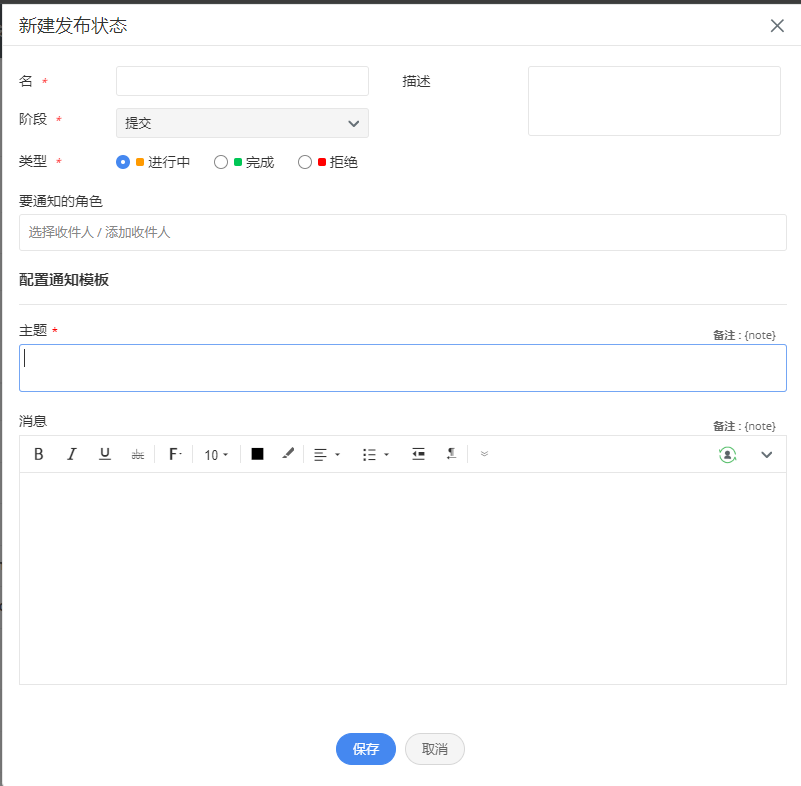Screen dimensions: 801x786
Task: Click the 备注 {note} hint above 主题
Action: click(744, 336)
